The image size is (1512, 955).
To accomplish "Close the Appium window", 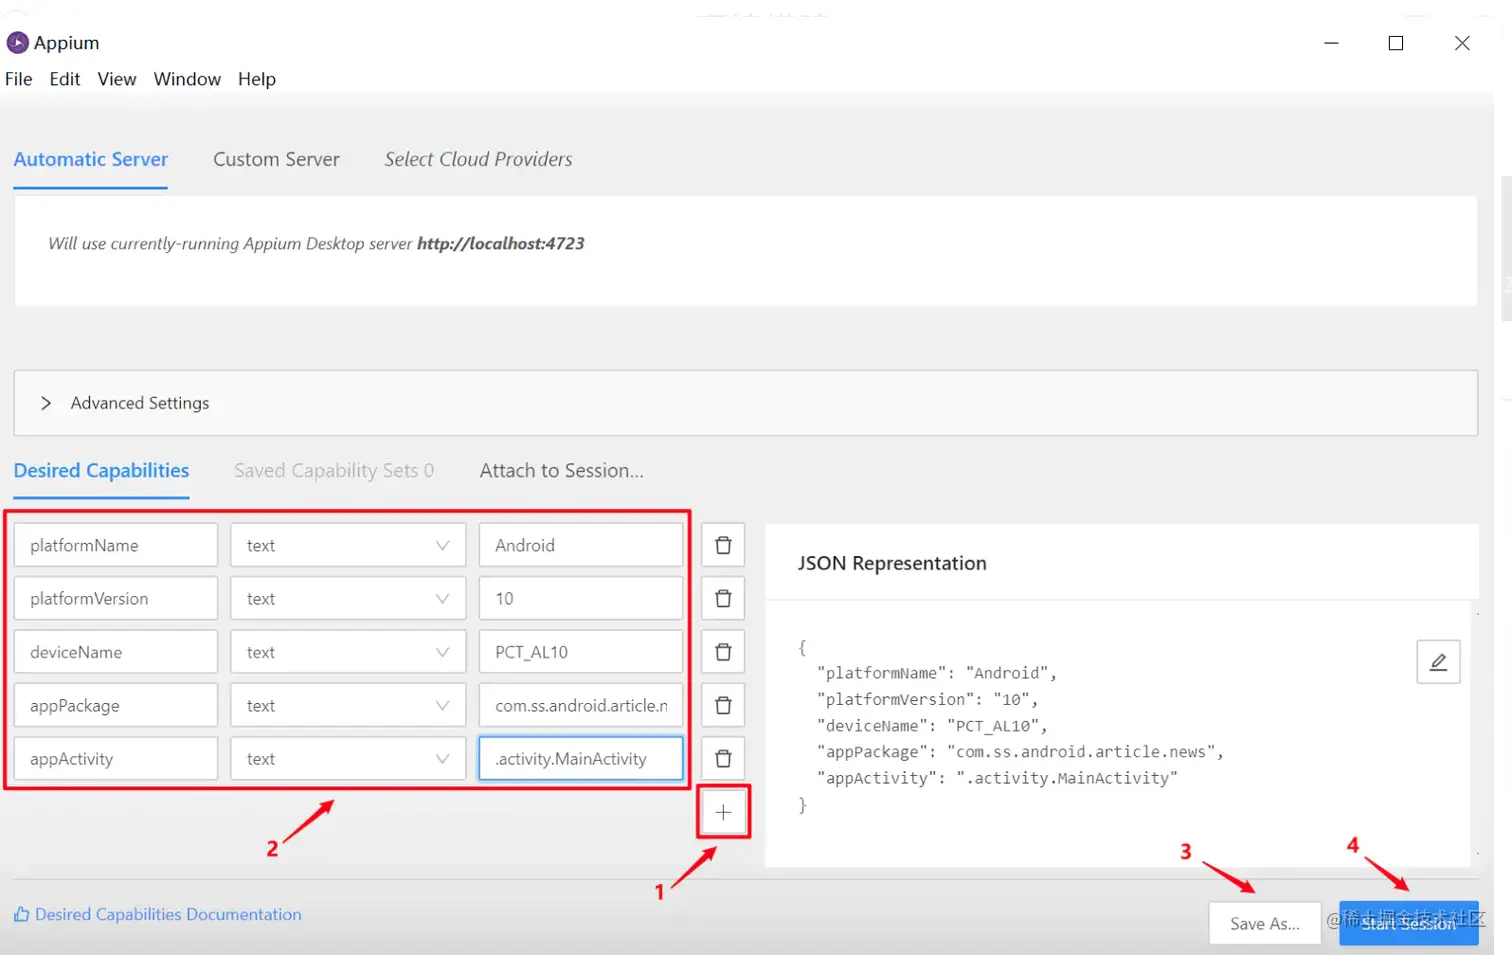I will pyautogui.click(x=1462, y=43).
